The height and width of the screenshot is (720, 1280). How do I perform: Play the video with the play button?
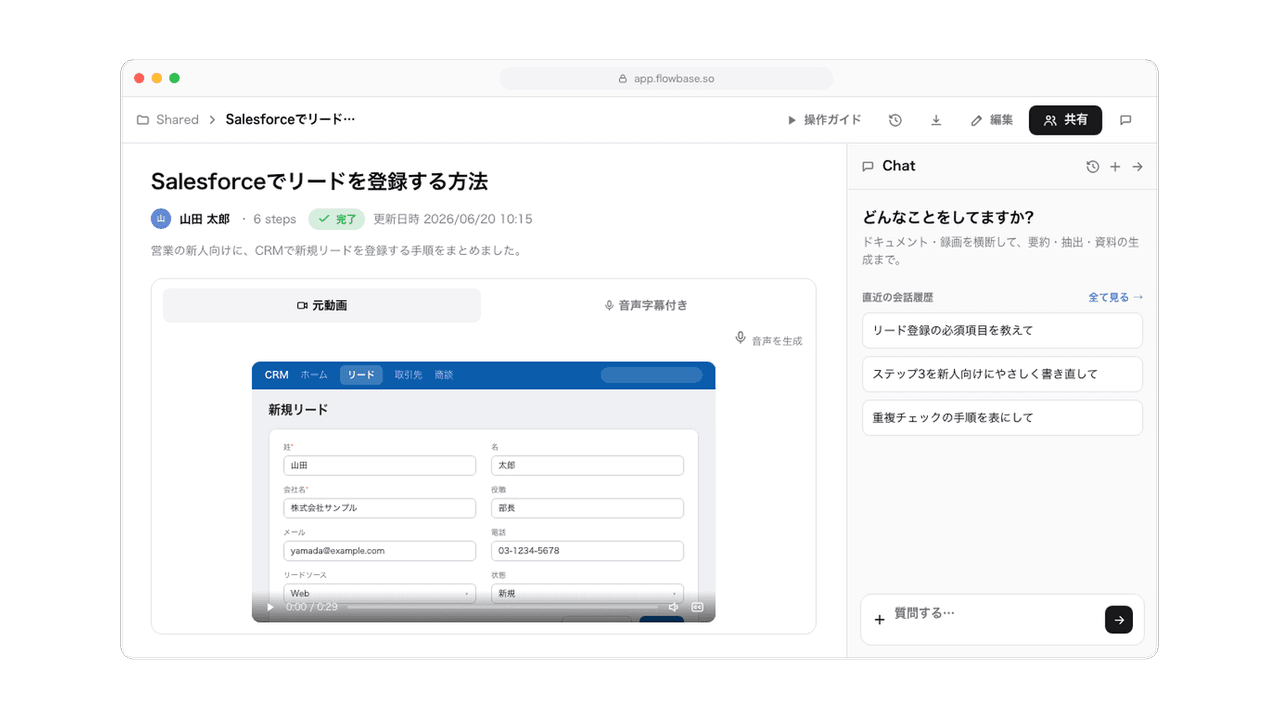pyautogui.click(x=270, y=607)
